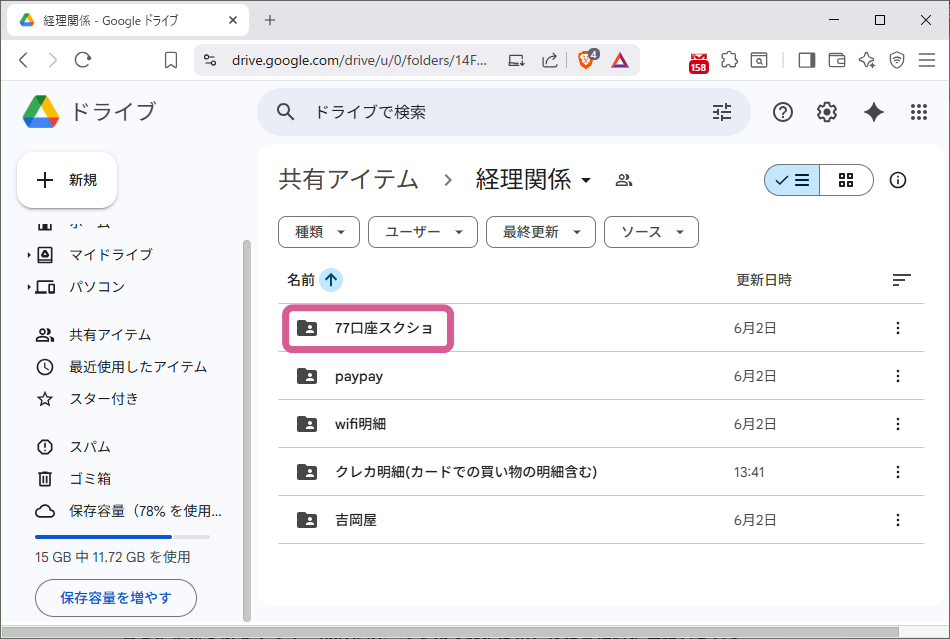The width and height of the screenshot is (950, 639).
Task: Expand the 経理関係 breadcrumb dropdown arrow
Action: [x=587, y=180]
